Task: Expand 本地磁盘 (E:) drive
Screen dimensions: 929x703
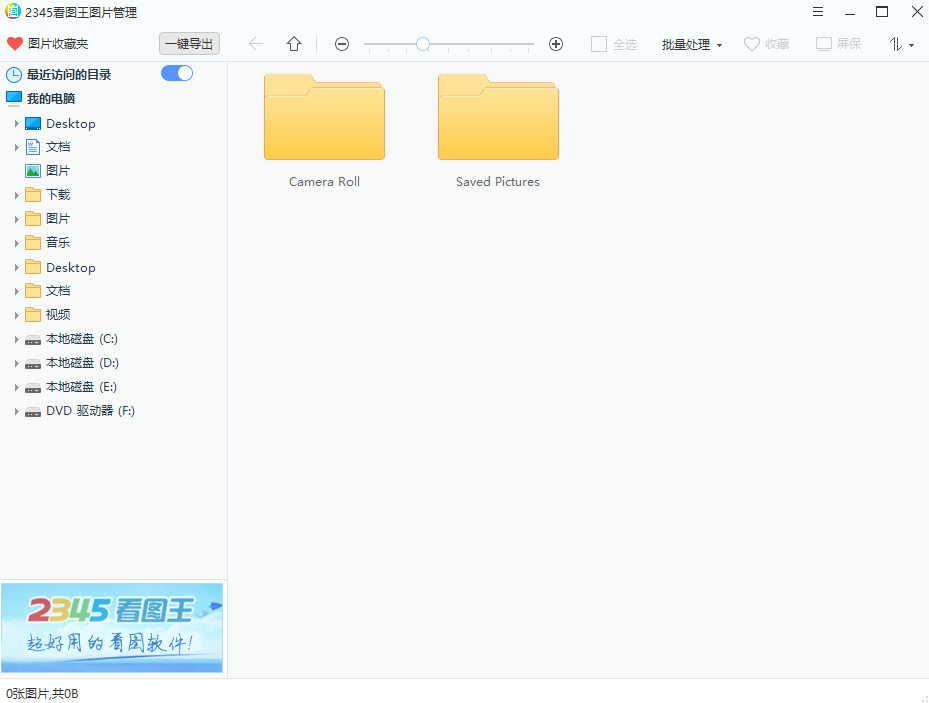Action: coord(17,387)
